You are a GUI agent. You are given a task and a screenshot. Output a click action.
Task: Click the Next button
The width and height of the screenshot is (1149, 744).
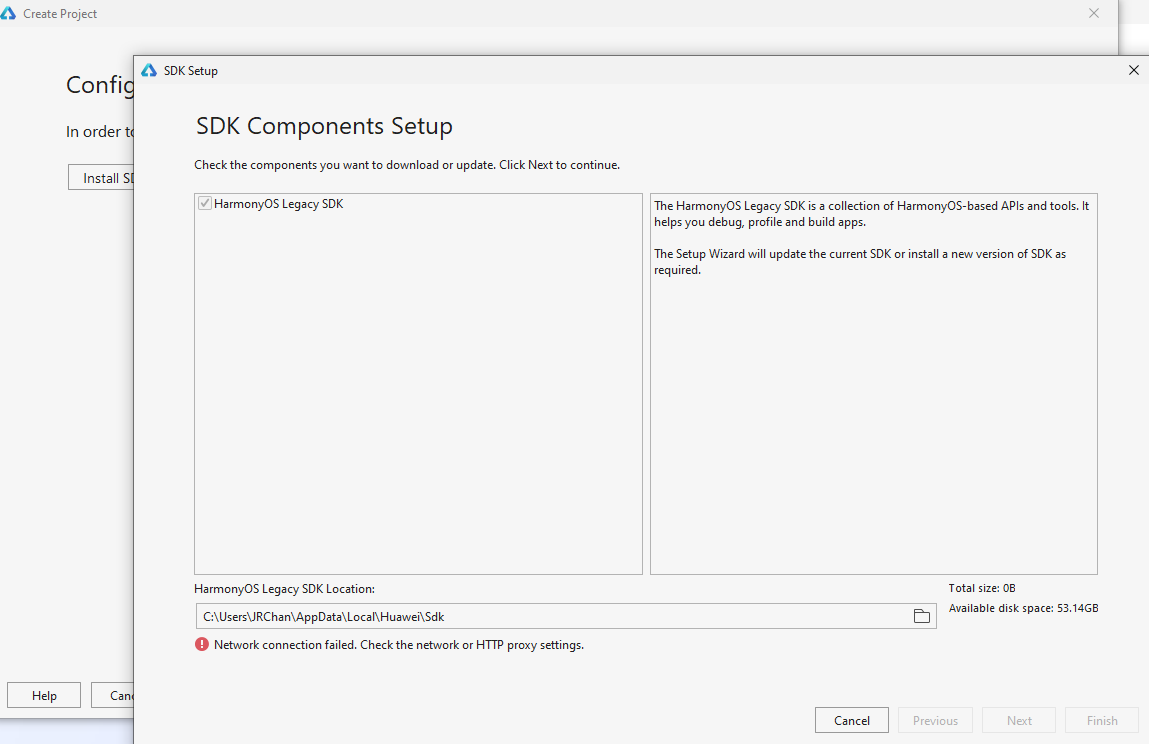click(x=1019, y=720)
